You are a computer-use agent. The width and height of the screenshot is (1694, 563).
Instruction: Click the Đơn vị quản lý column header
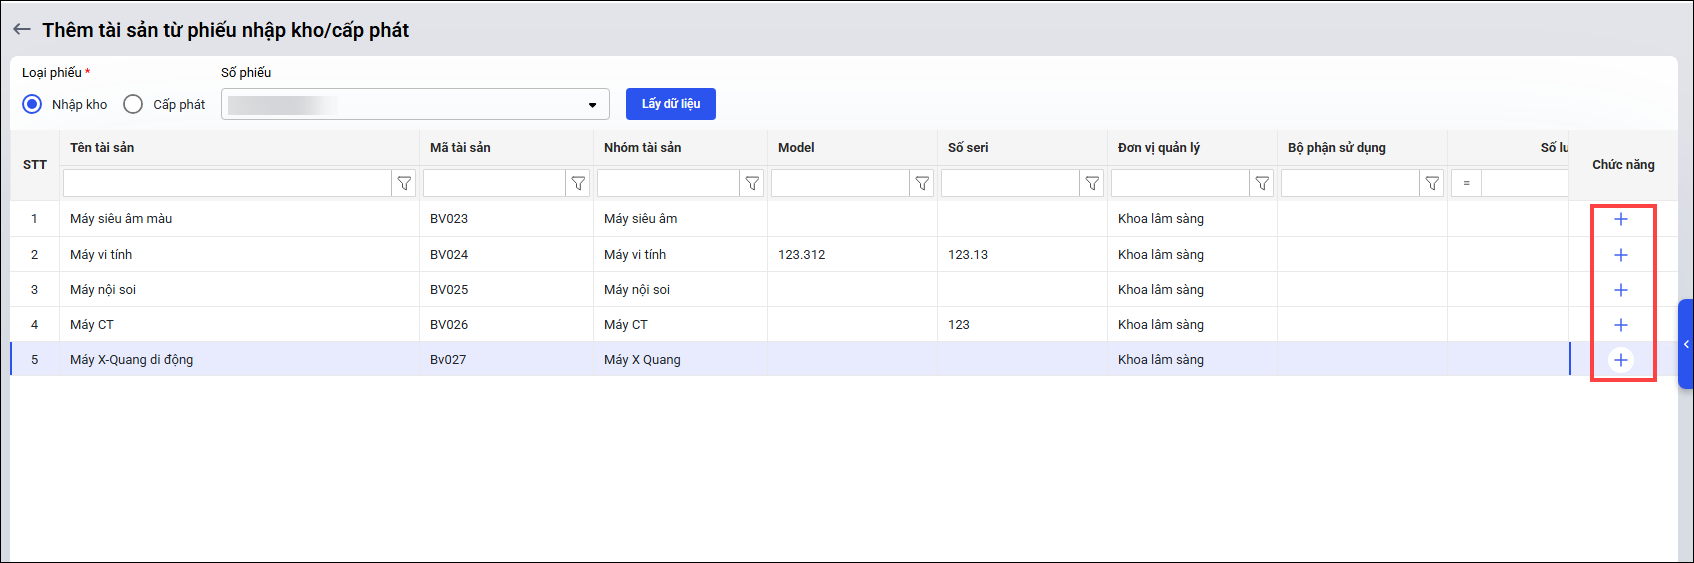(1158, 148)
